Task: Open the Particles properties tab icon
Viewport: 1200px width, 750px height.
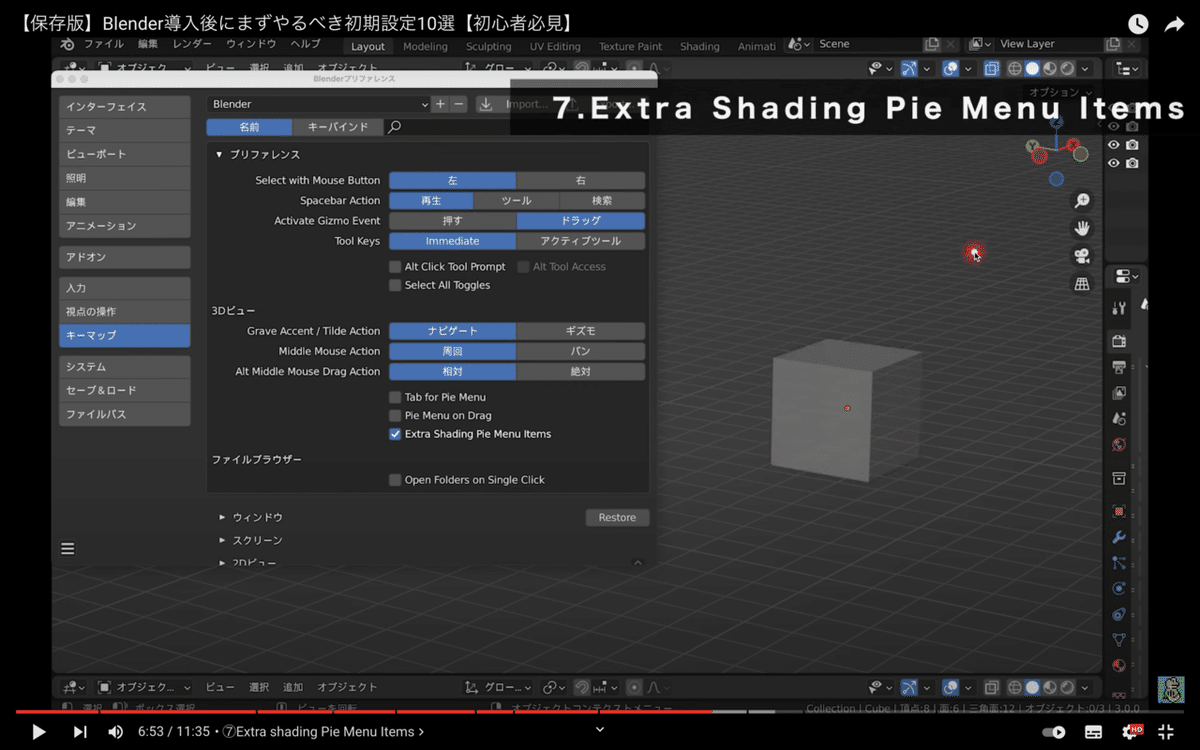Action: pyautogui.click(x=1119, y=563)
